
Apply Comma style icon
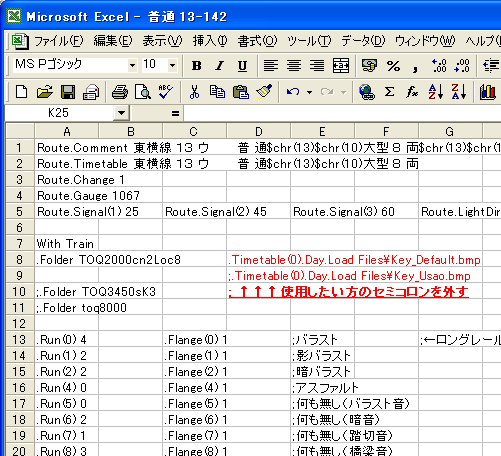click(x=415, y=68)
